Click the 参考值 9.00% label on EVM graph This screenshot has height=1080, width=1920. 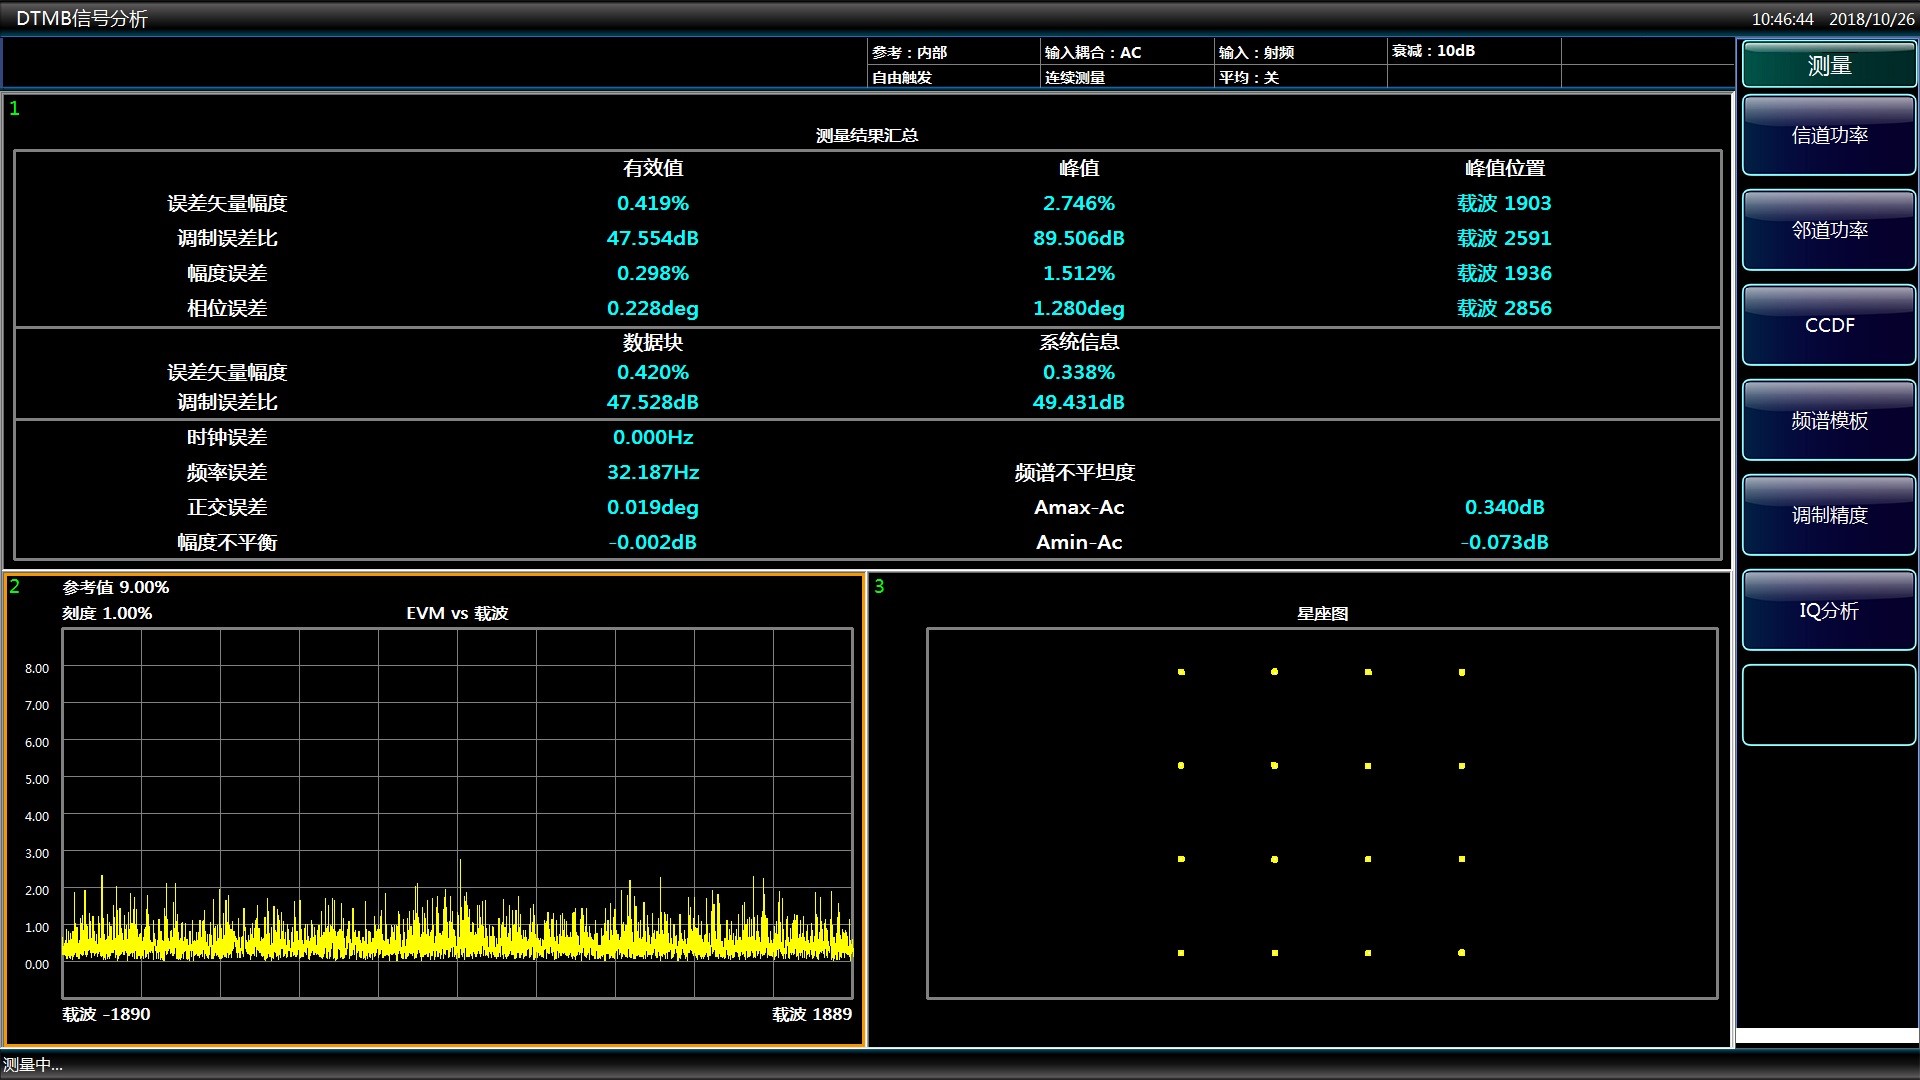click(x=116, y=587)
